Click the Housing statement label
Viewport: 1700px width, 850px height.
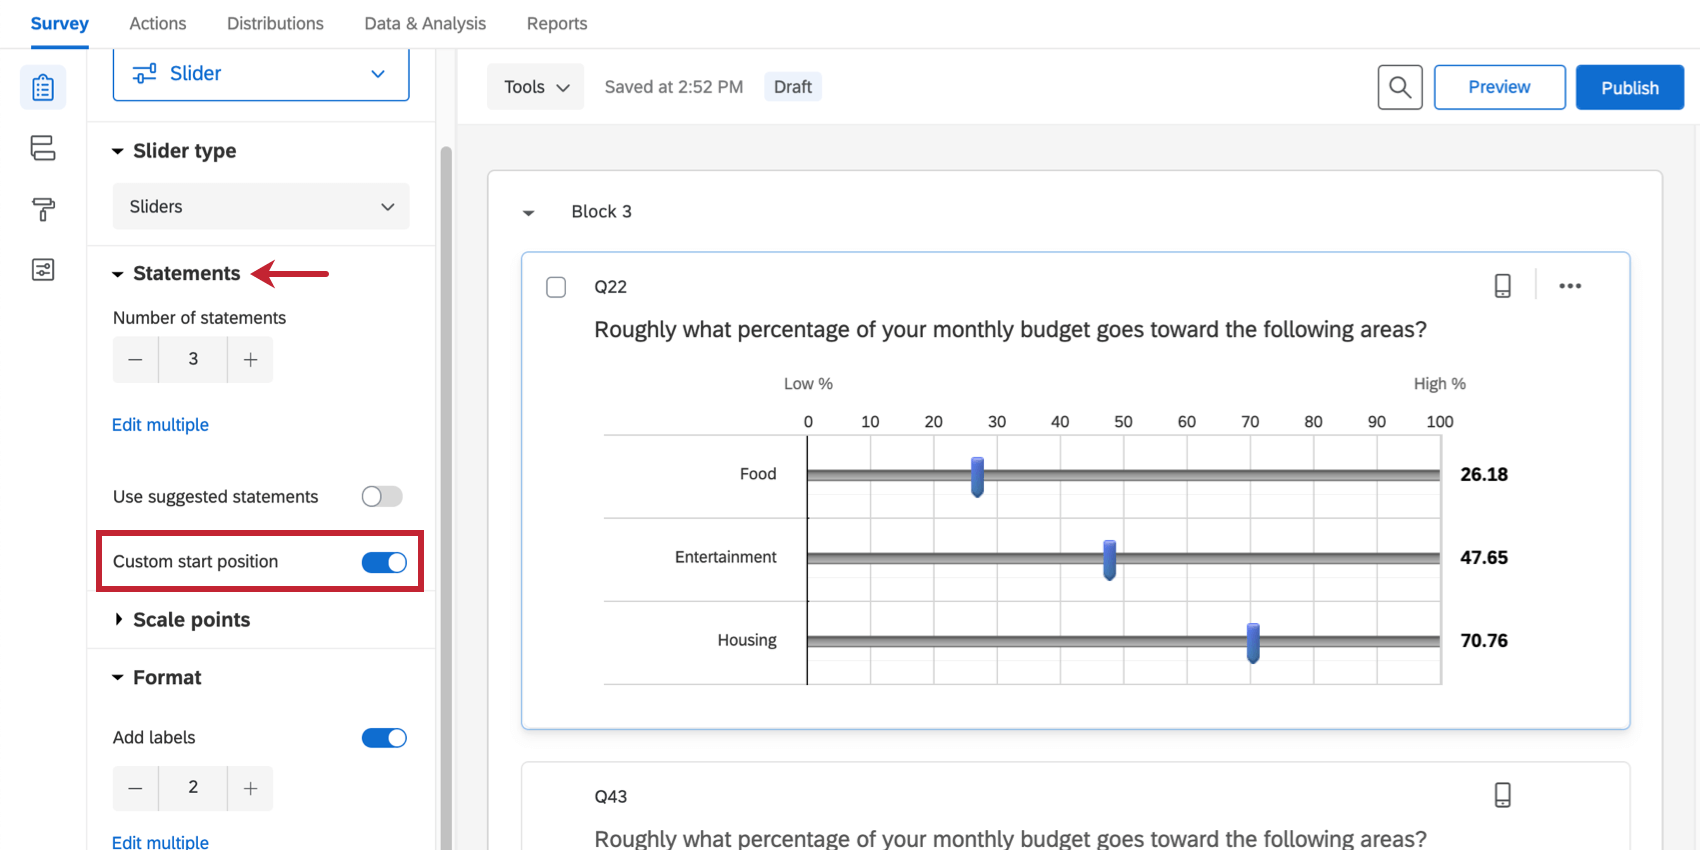(747, 640)
